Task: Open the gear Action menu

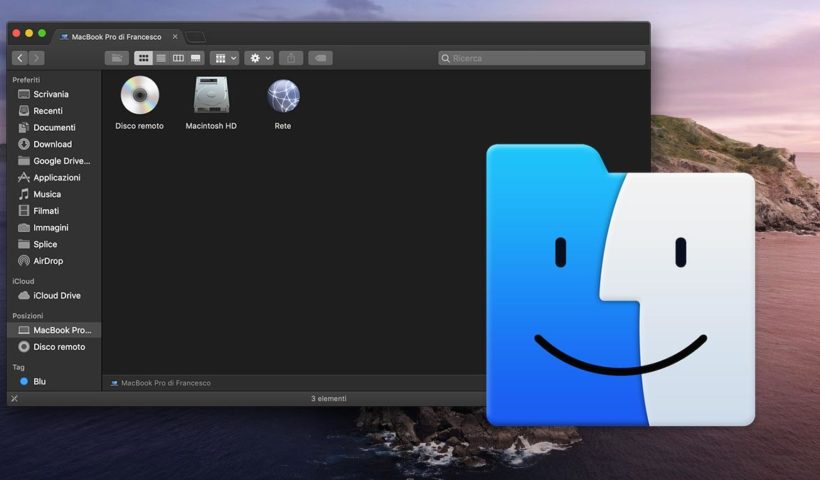Action: tap(259, 58)
